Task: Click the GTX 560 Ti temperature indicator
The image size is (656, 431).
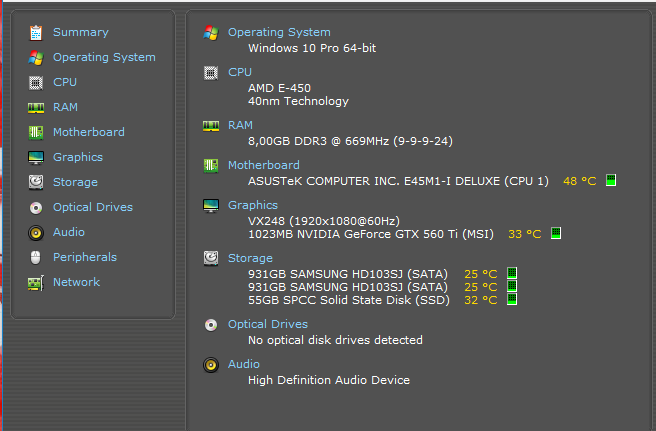Action: (x=556, y=234)
